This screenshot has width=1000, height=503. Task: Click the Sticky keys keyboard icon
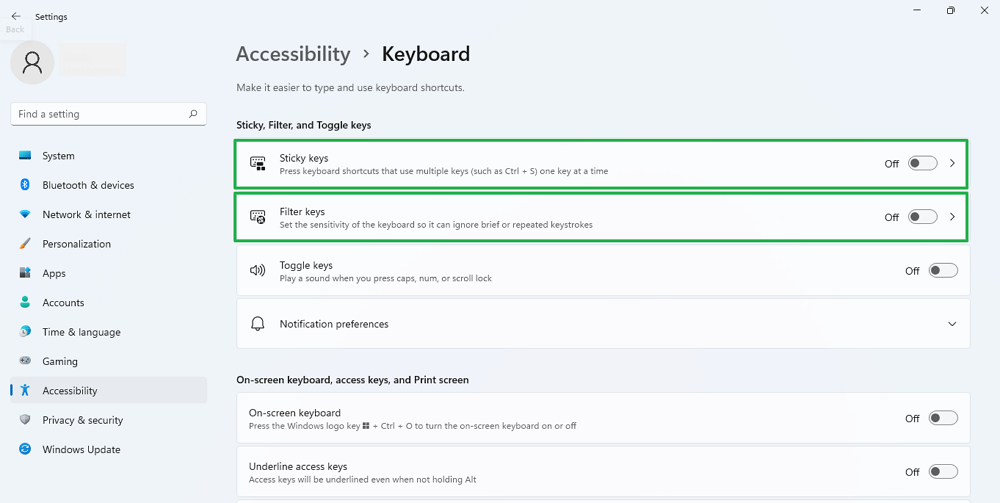tap(258, 164)
